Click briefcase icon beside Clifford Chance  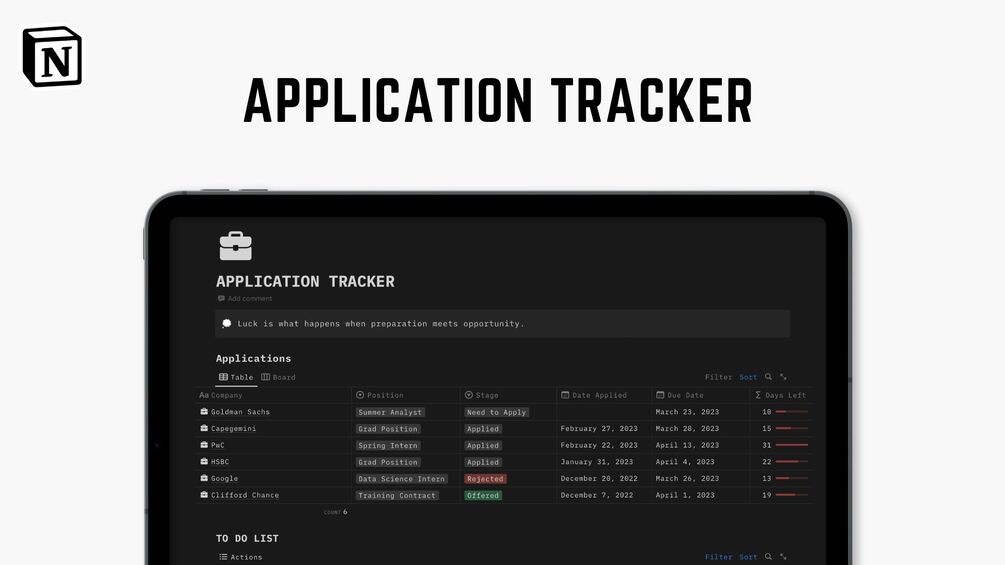coord(204,495)
